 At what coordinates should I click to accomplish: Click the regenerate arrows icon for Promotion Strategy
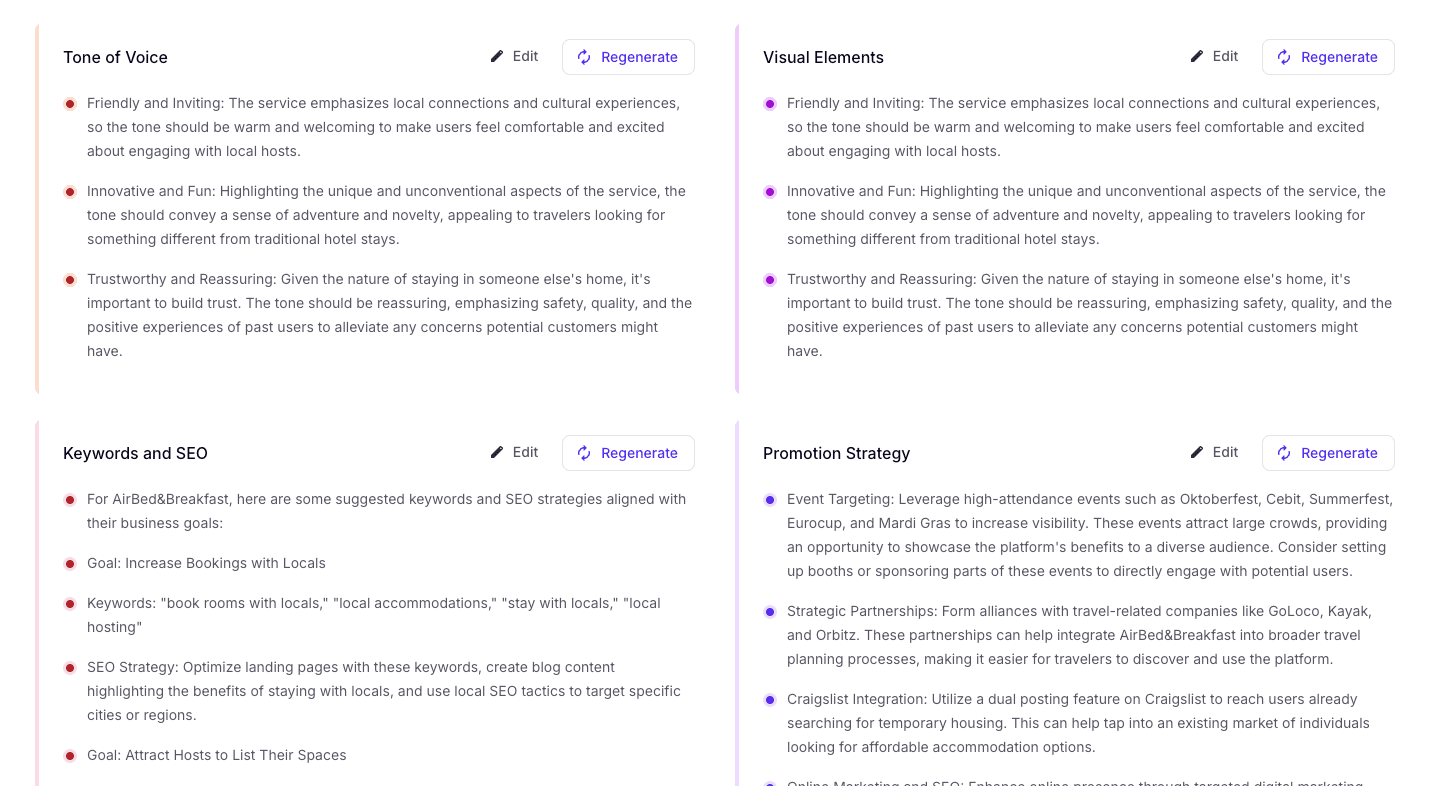tap(1285, 453)
